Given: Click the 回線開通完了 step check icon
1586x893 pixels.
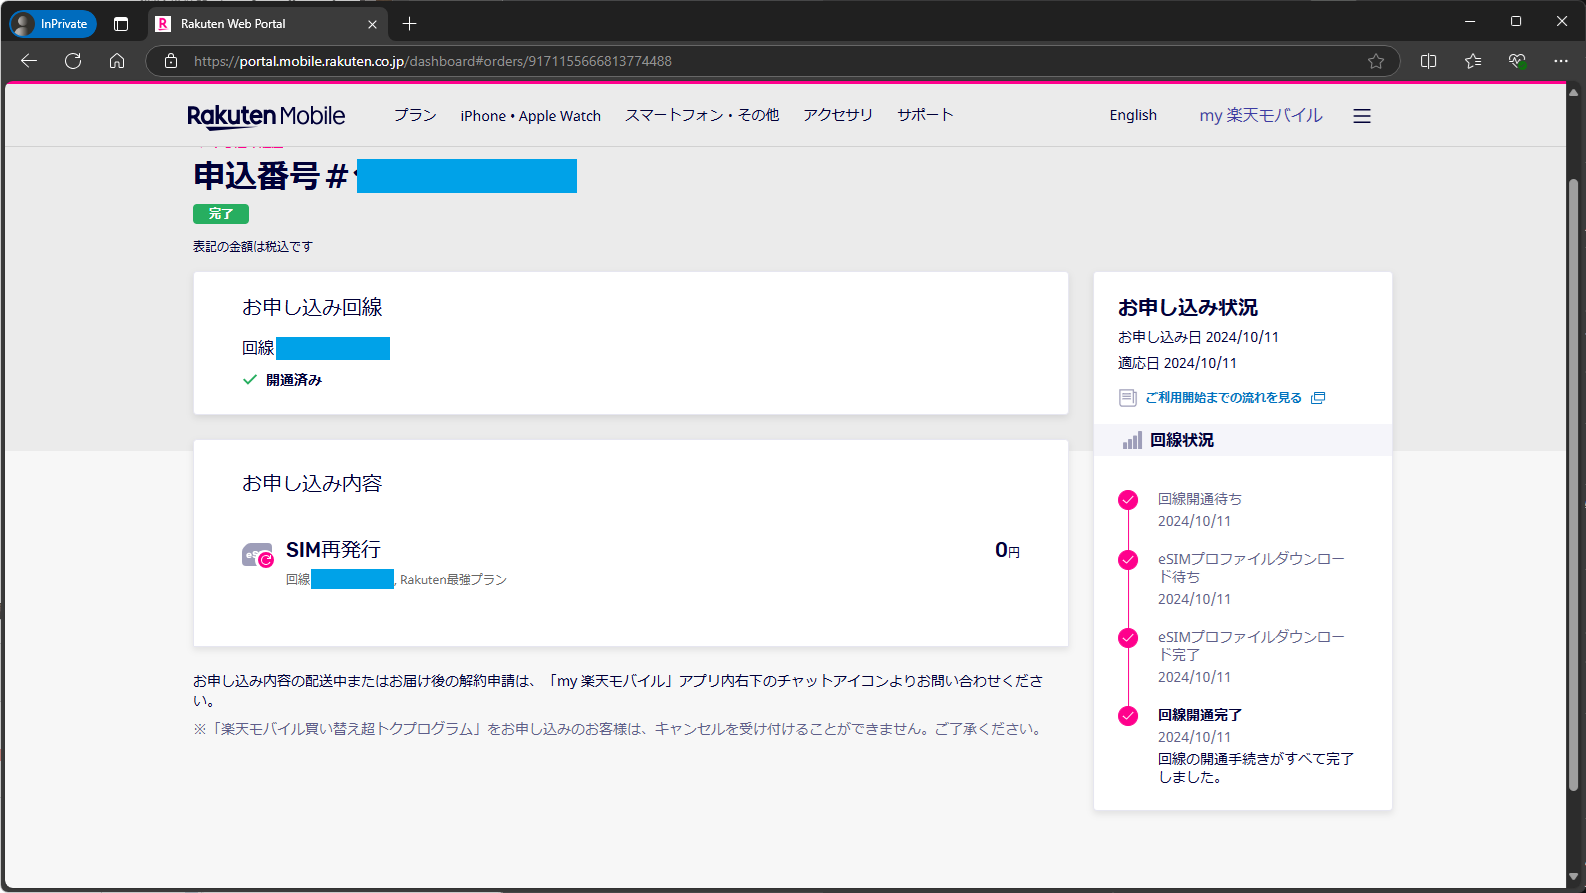Looking at the screenshot, I should click(1128, 716).
